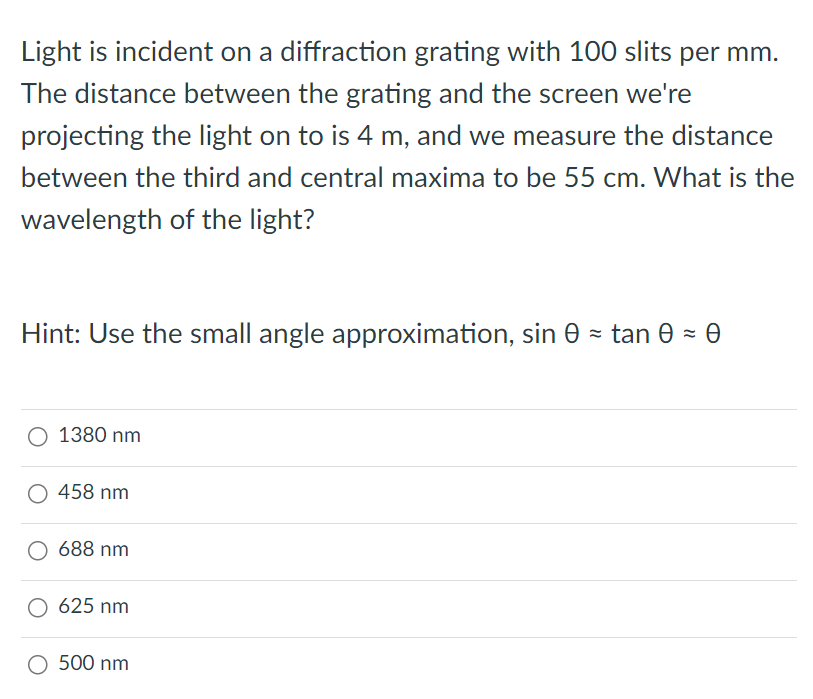Screen dimensions: 813x699
Task: Click the 625 nm answer label
Action: (95, 607)
